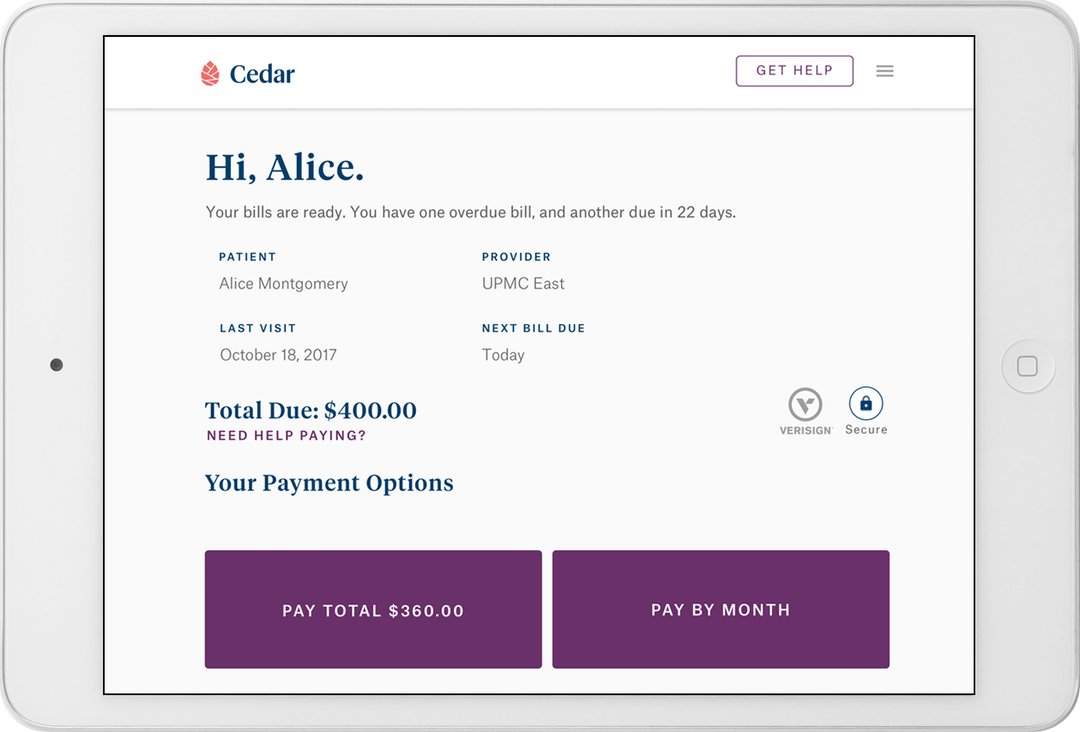Tap the tablet front camera dot

[x=56, y=365]
